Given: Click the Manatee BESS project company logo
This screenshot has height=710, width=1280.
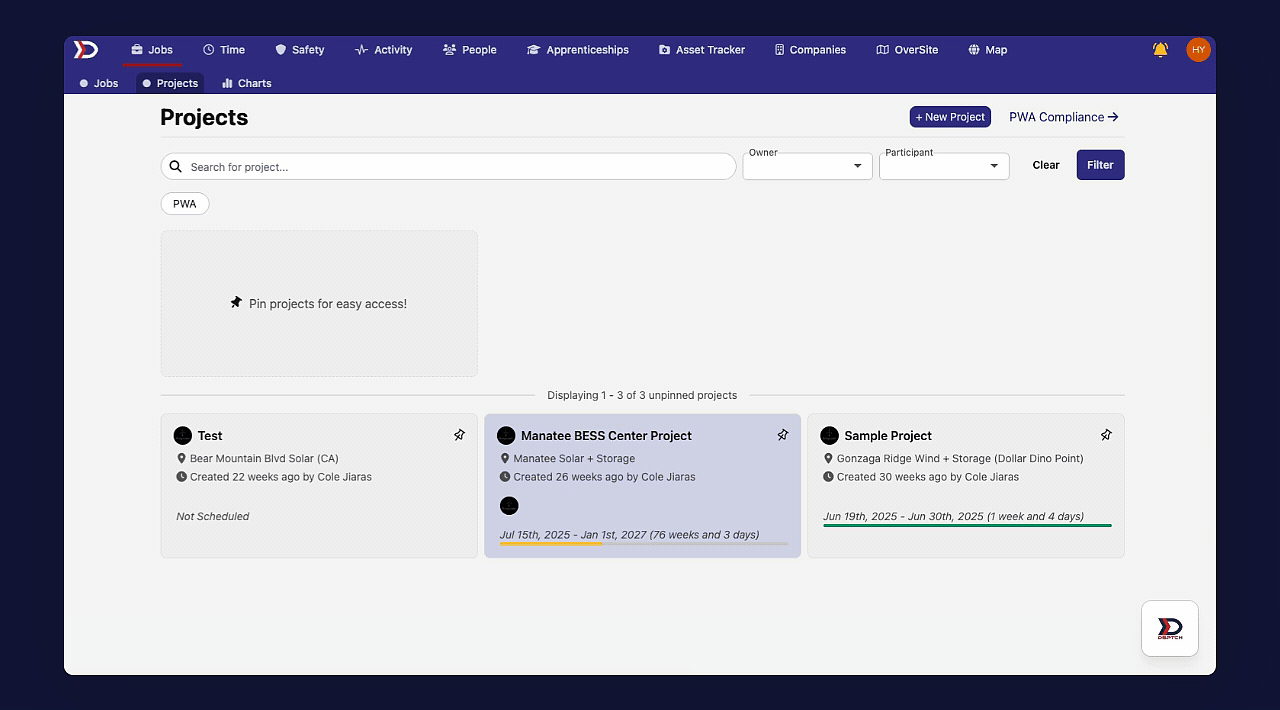Looking at the screenshot, I should click(506, 436).
